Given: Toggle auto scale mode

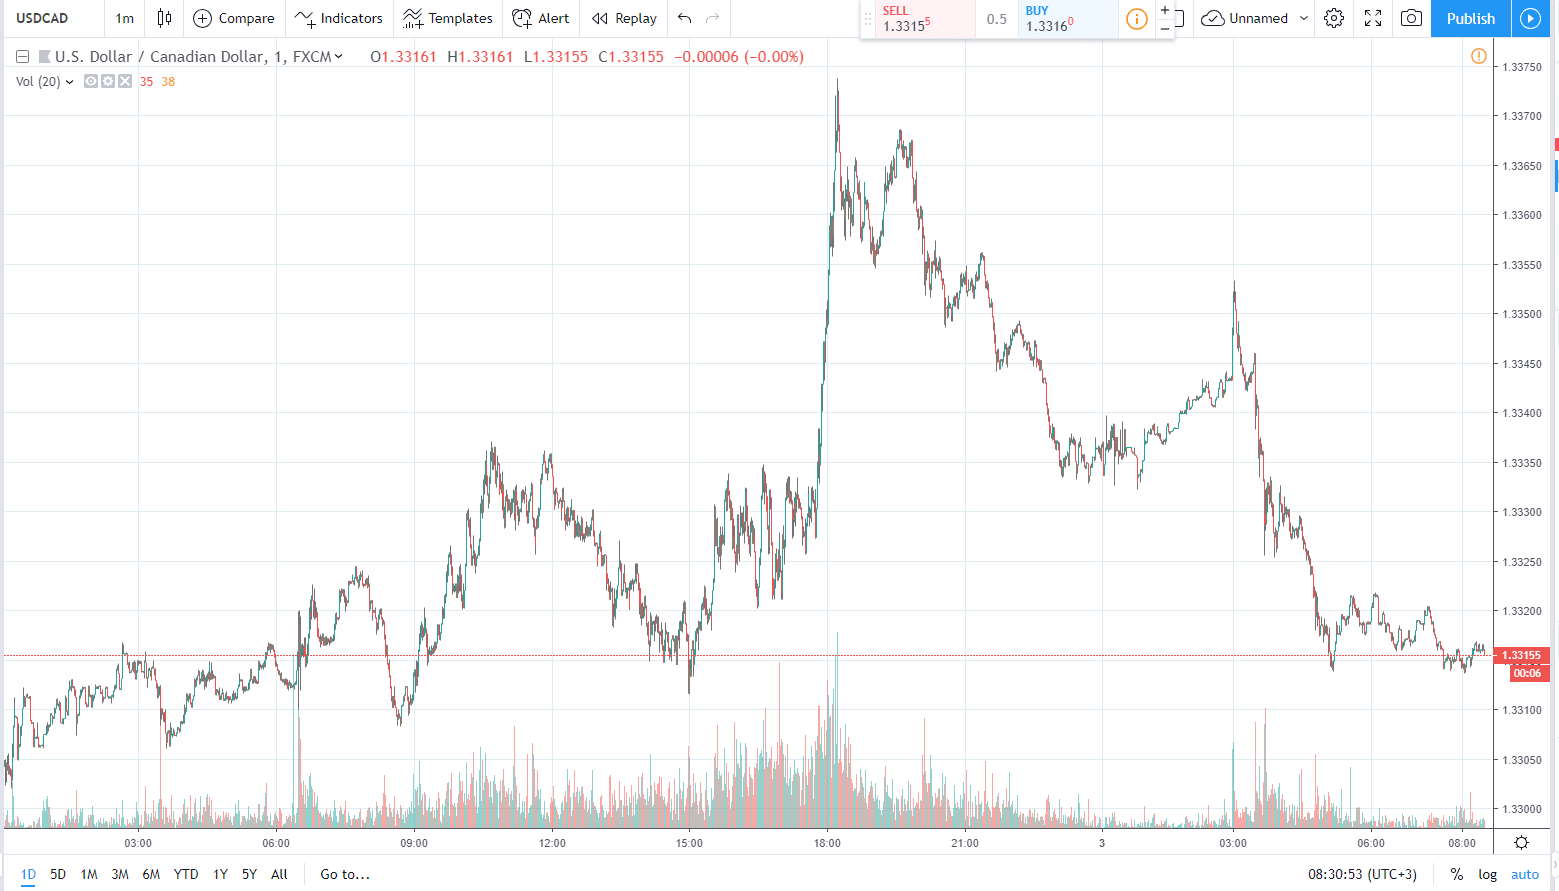Looking at the screenshot, I should [1525, 874].
